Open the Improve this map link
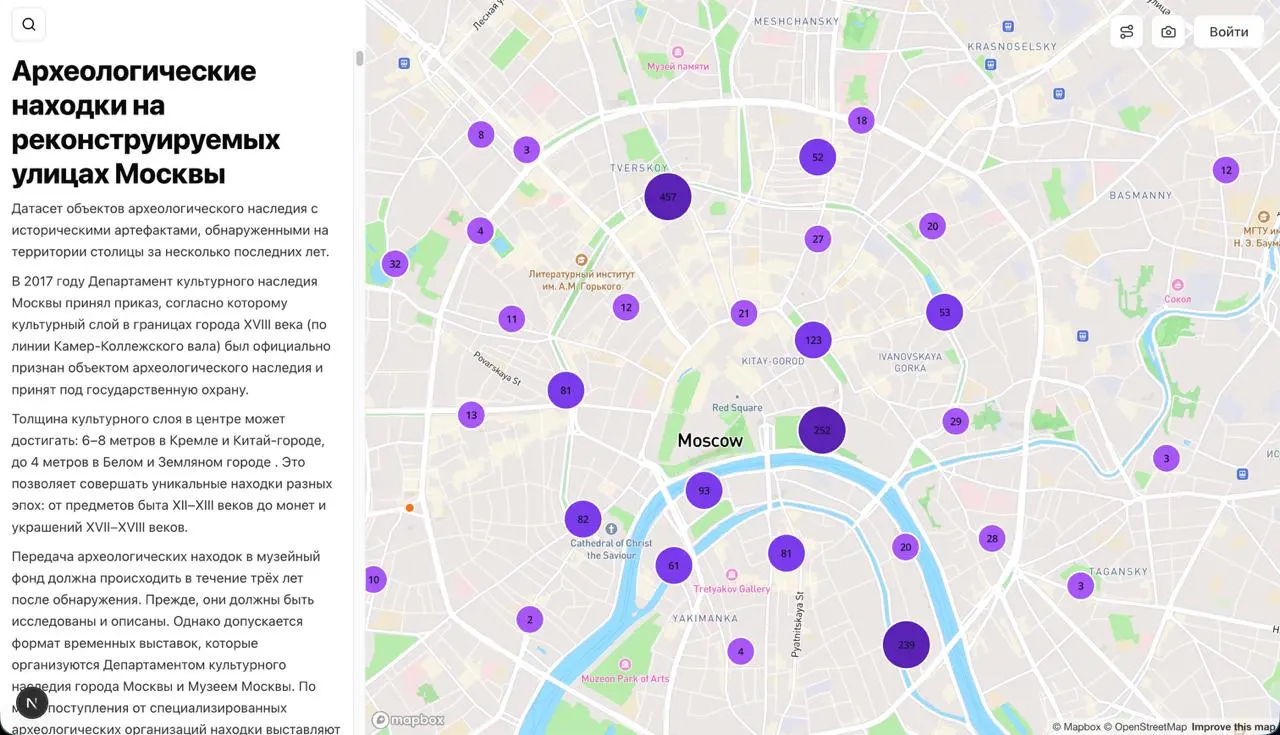Viewport: 1280px width, 735px height. (x=1235, y=727)
